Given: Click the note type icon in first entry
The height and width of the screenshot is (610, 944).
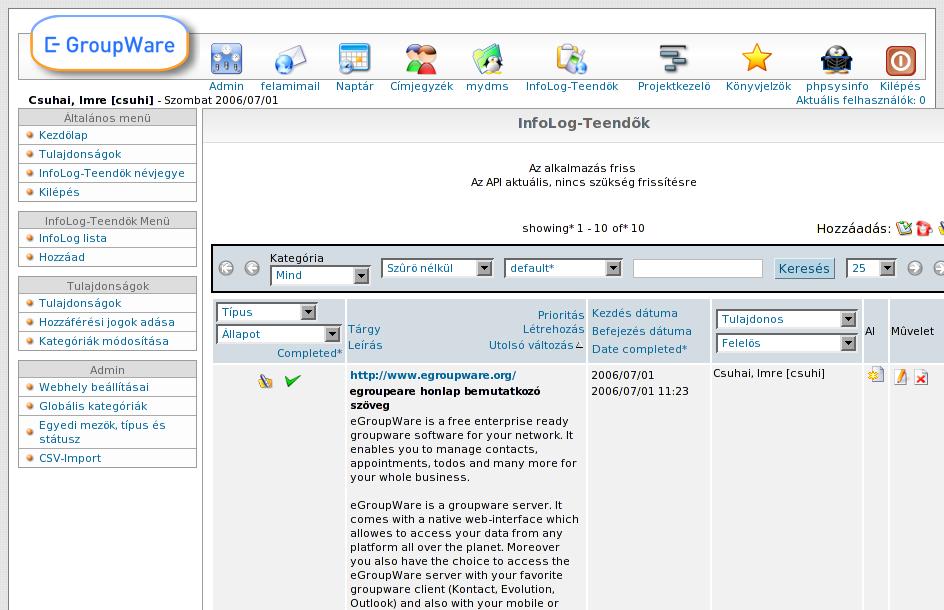Looking at the screenshot, I should pos(266,381).
